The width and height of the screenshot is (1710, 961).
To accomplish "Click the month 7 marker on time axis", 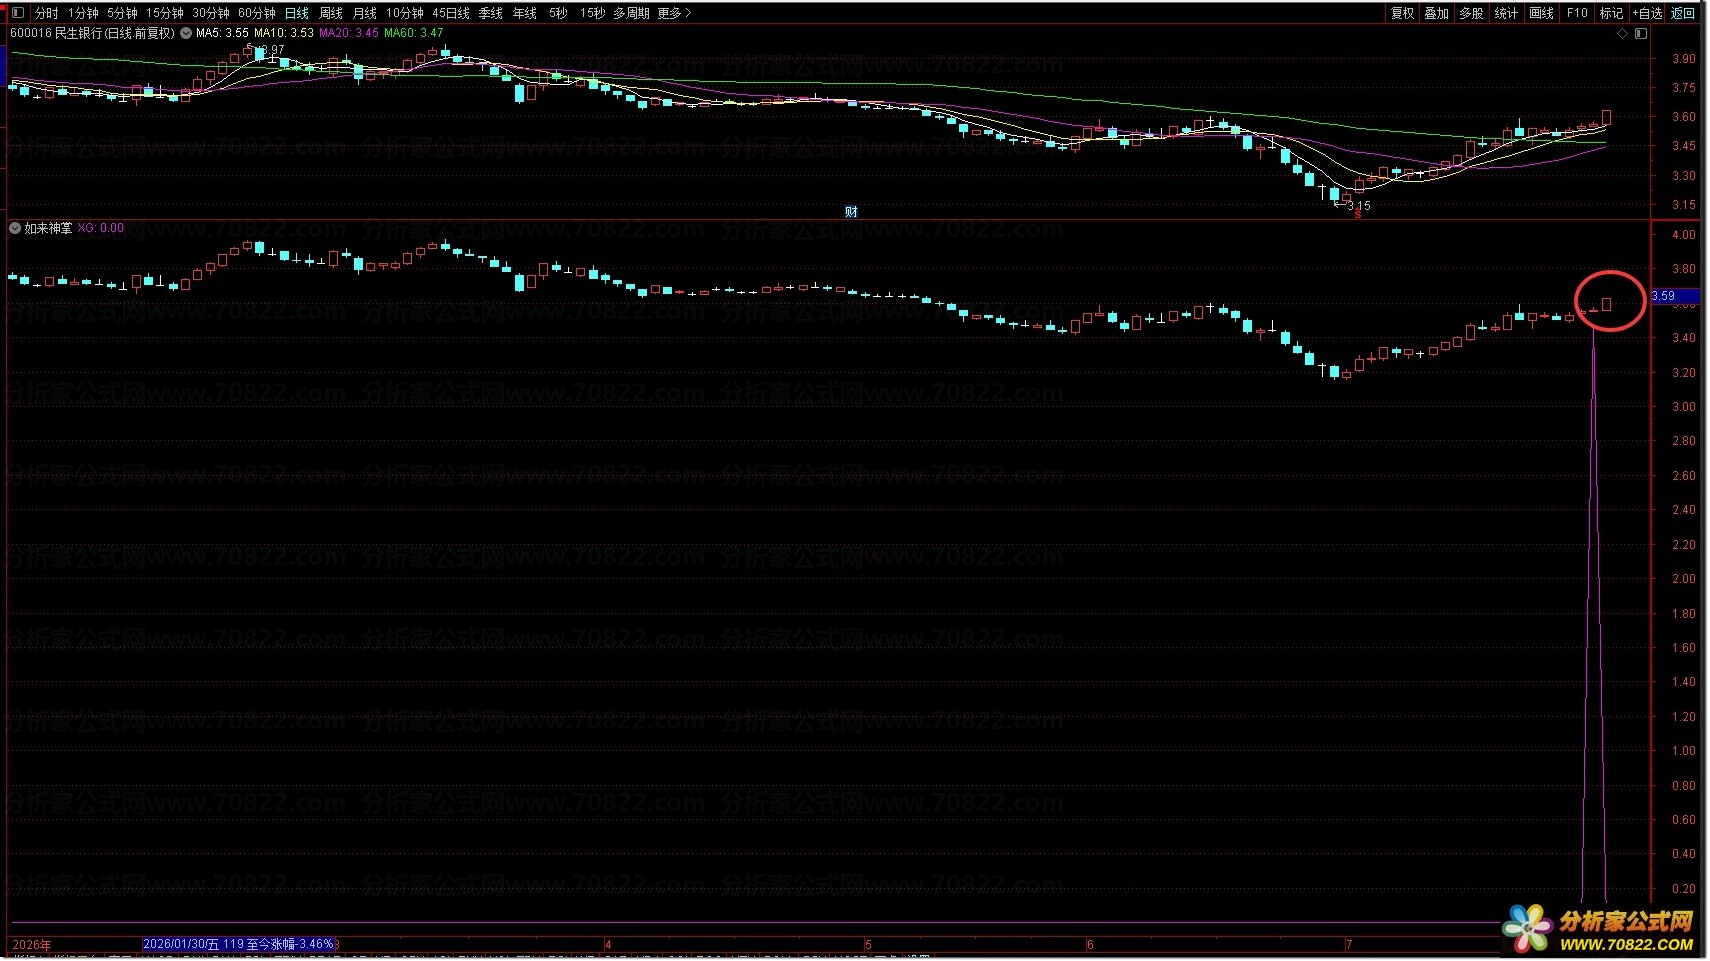I will point(1349,945).
